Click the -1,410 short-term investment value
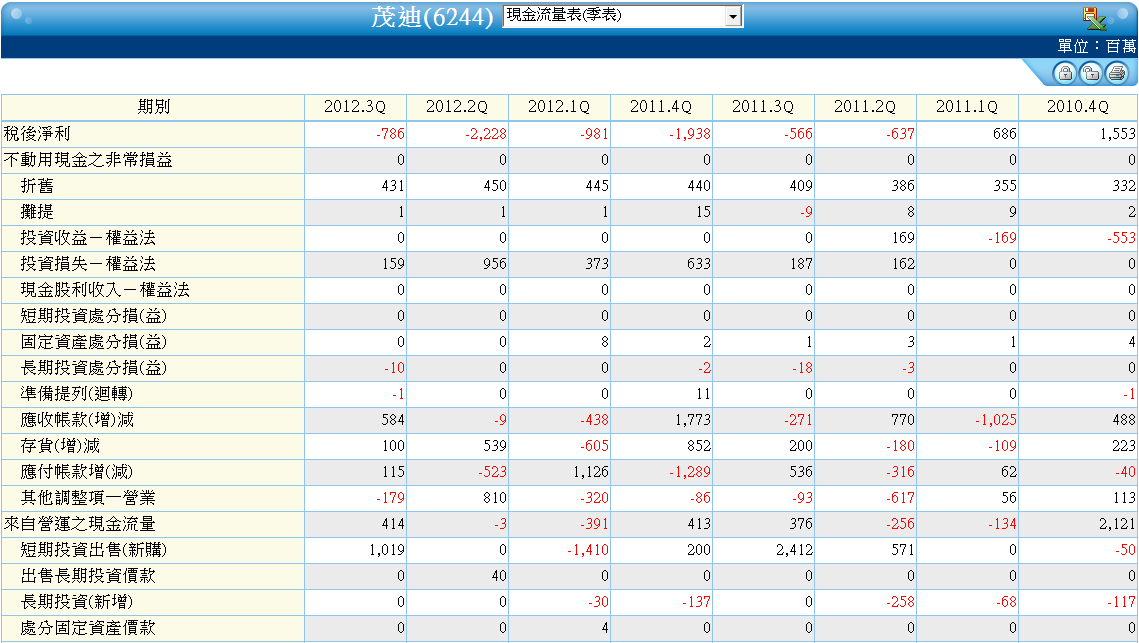This screenshot has height=643, width=1139. click(x=588, y=550)
